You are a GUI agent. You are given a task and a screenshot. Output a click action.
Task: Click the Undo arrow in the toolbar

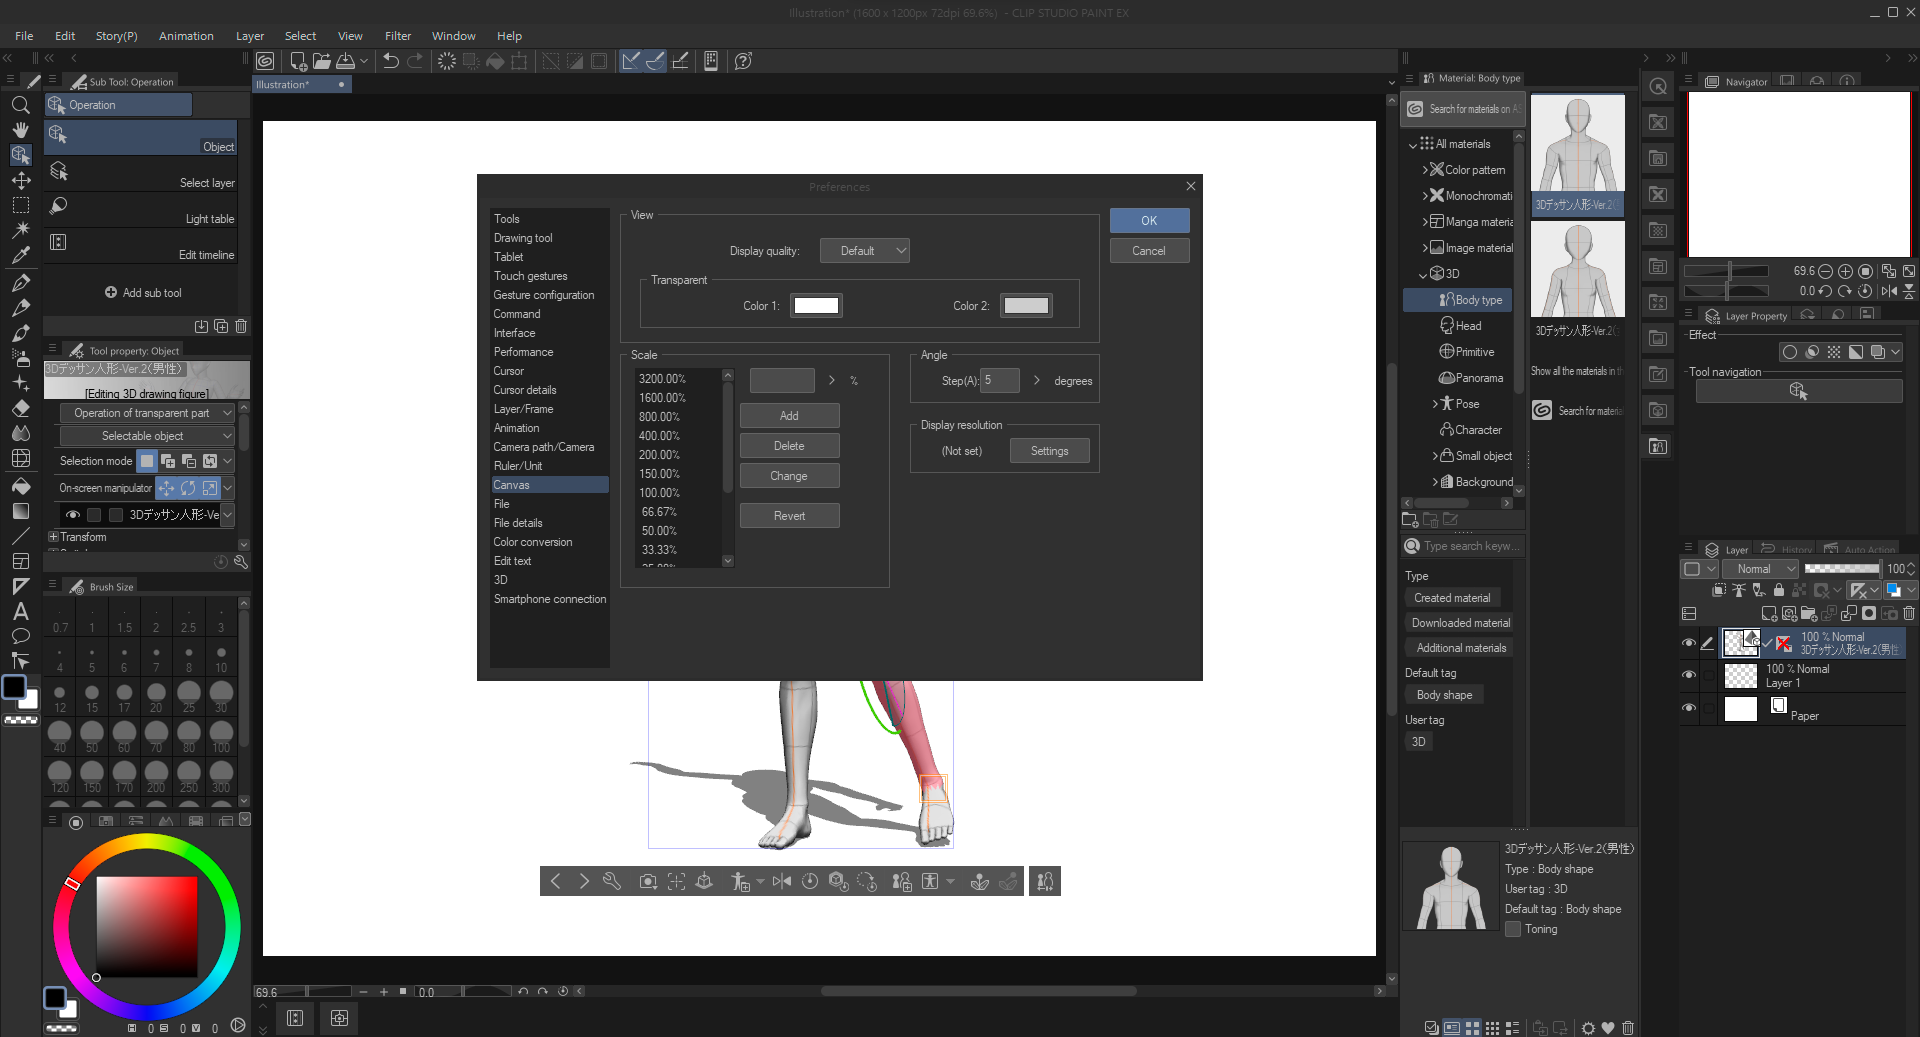click(391, 61)
